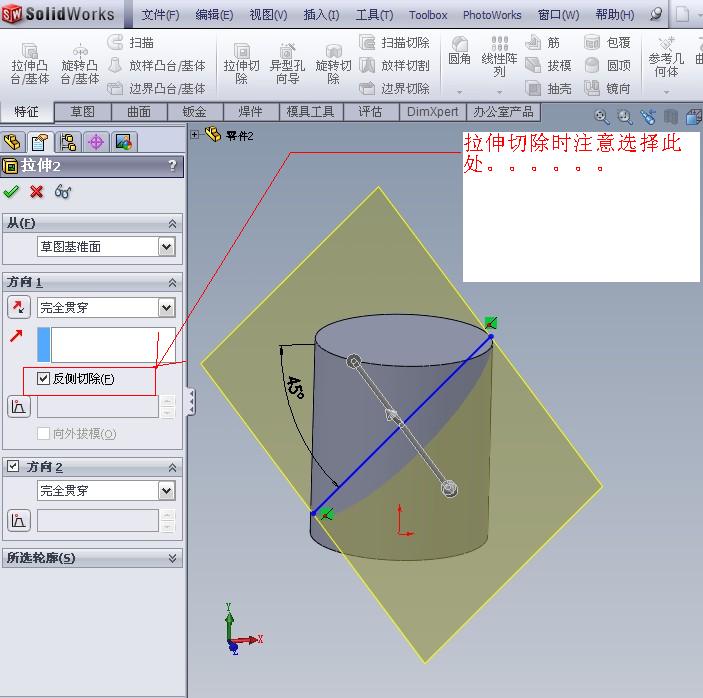Click Zoom to Fit magnifier icon
Viewport: 703px width, 698px height.
(x=601, y=117)
